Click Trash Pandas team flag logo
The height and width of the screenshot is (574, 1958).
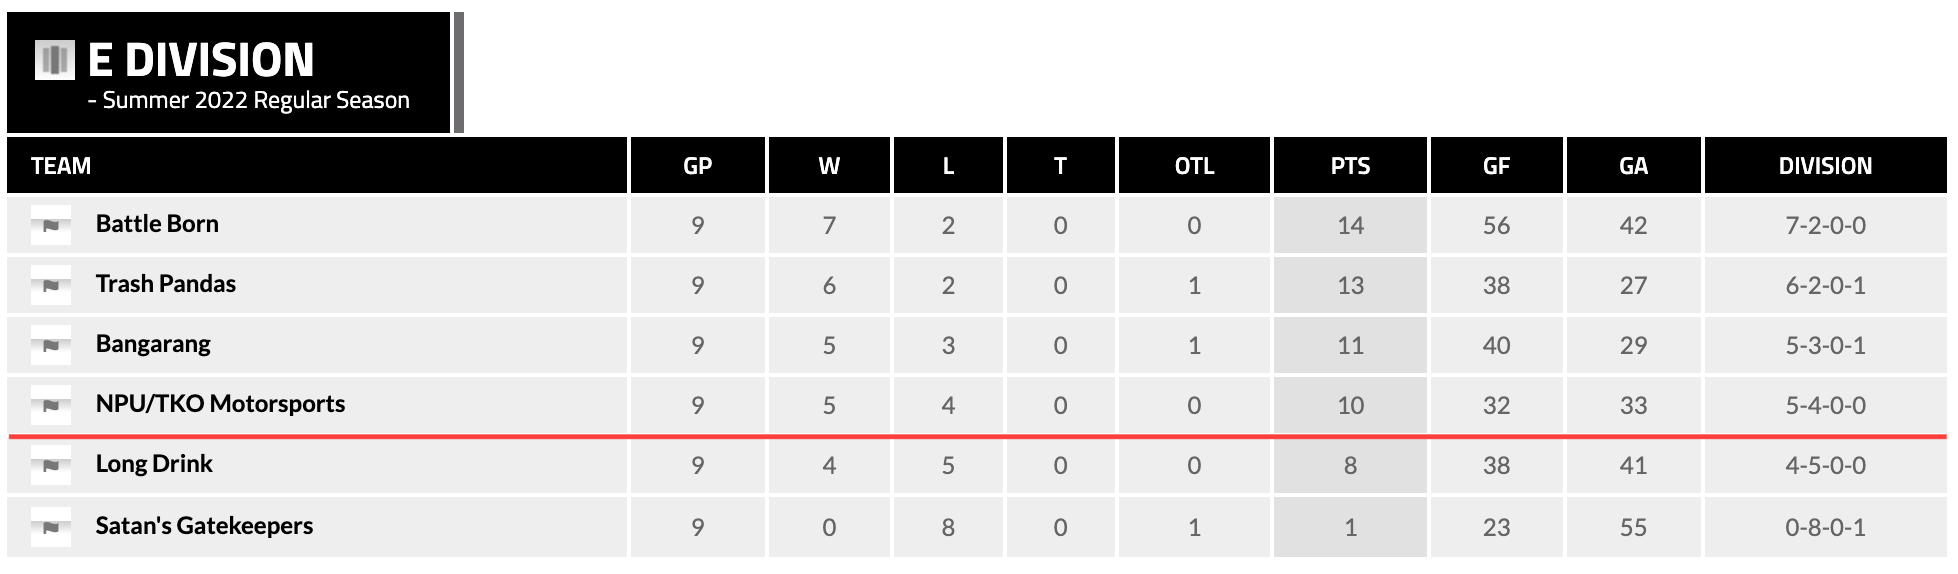point(51,285)
